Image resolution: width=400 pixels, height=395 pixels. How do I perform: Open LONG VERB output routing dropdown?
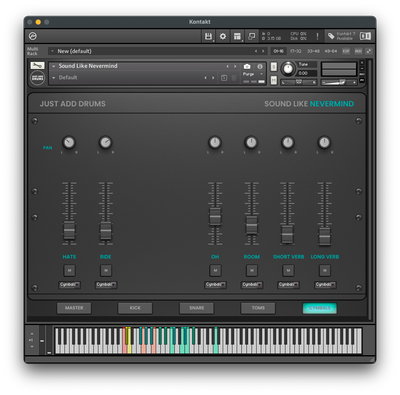pos(325,284)
